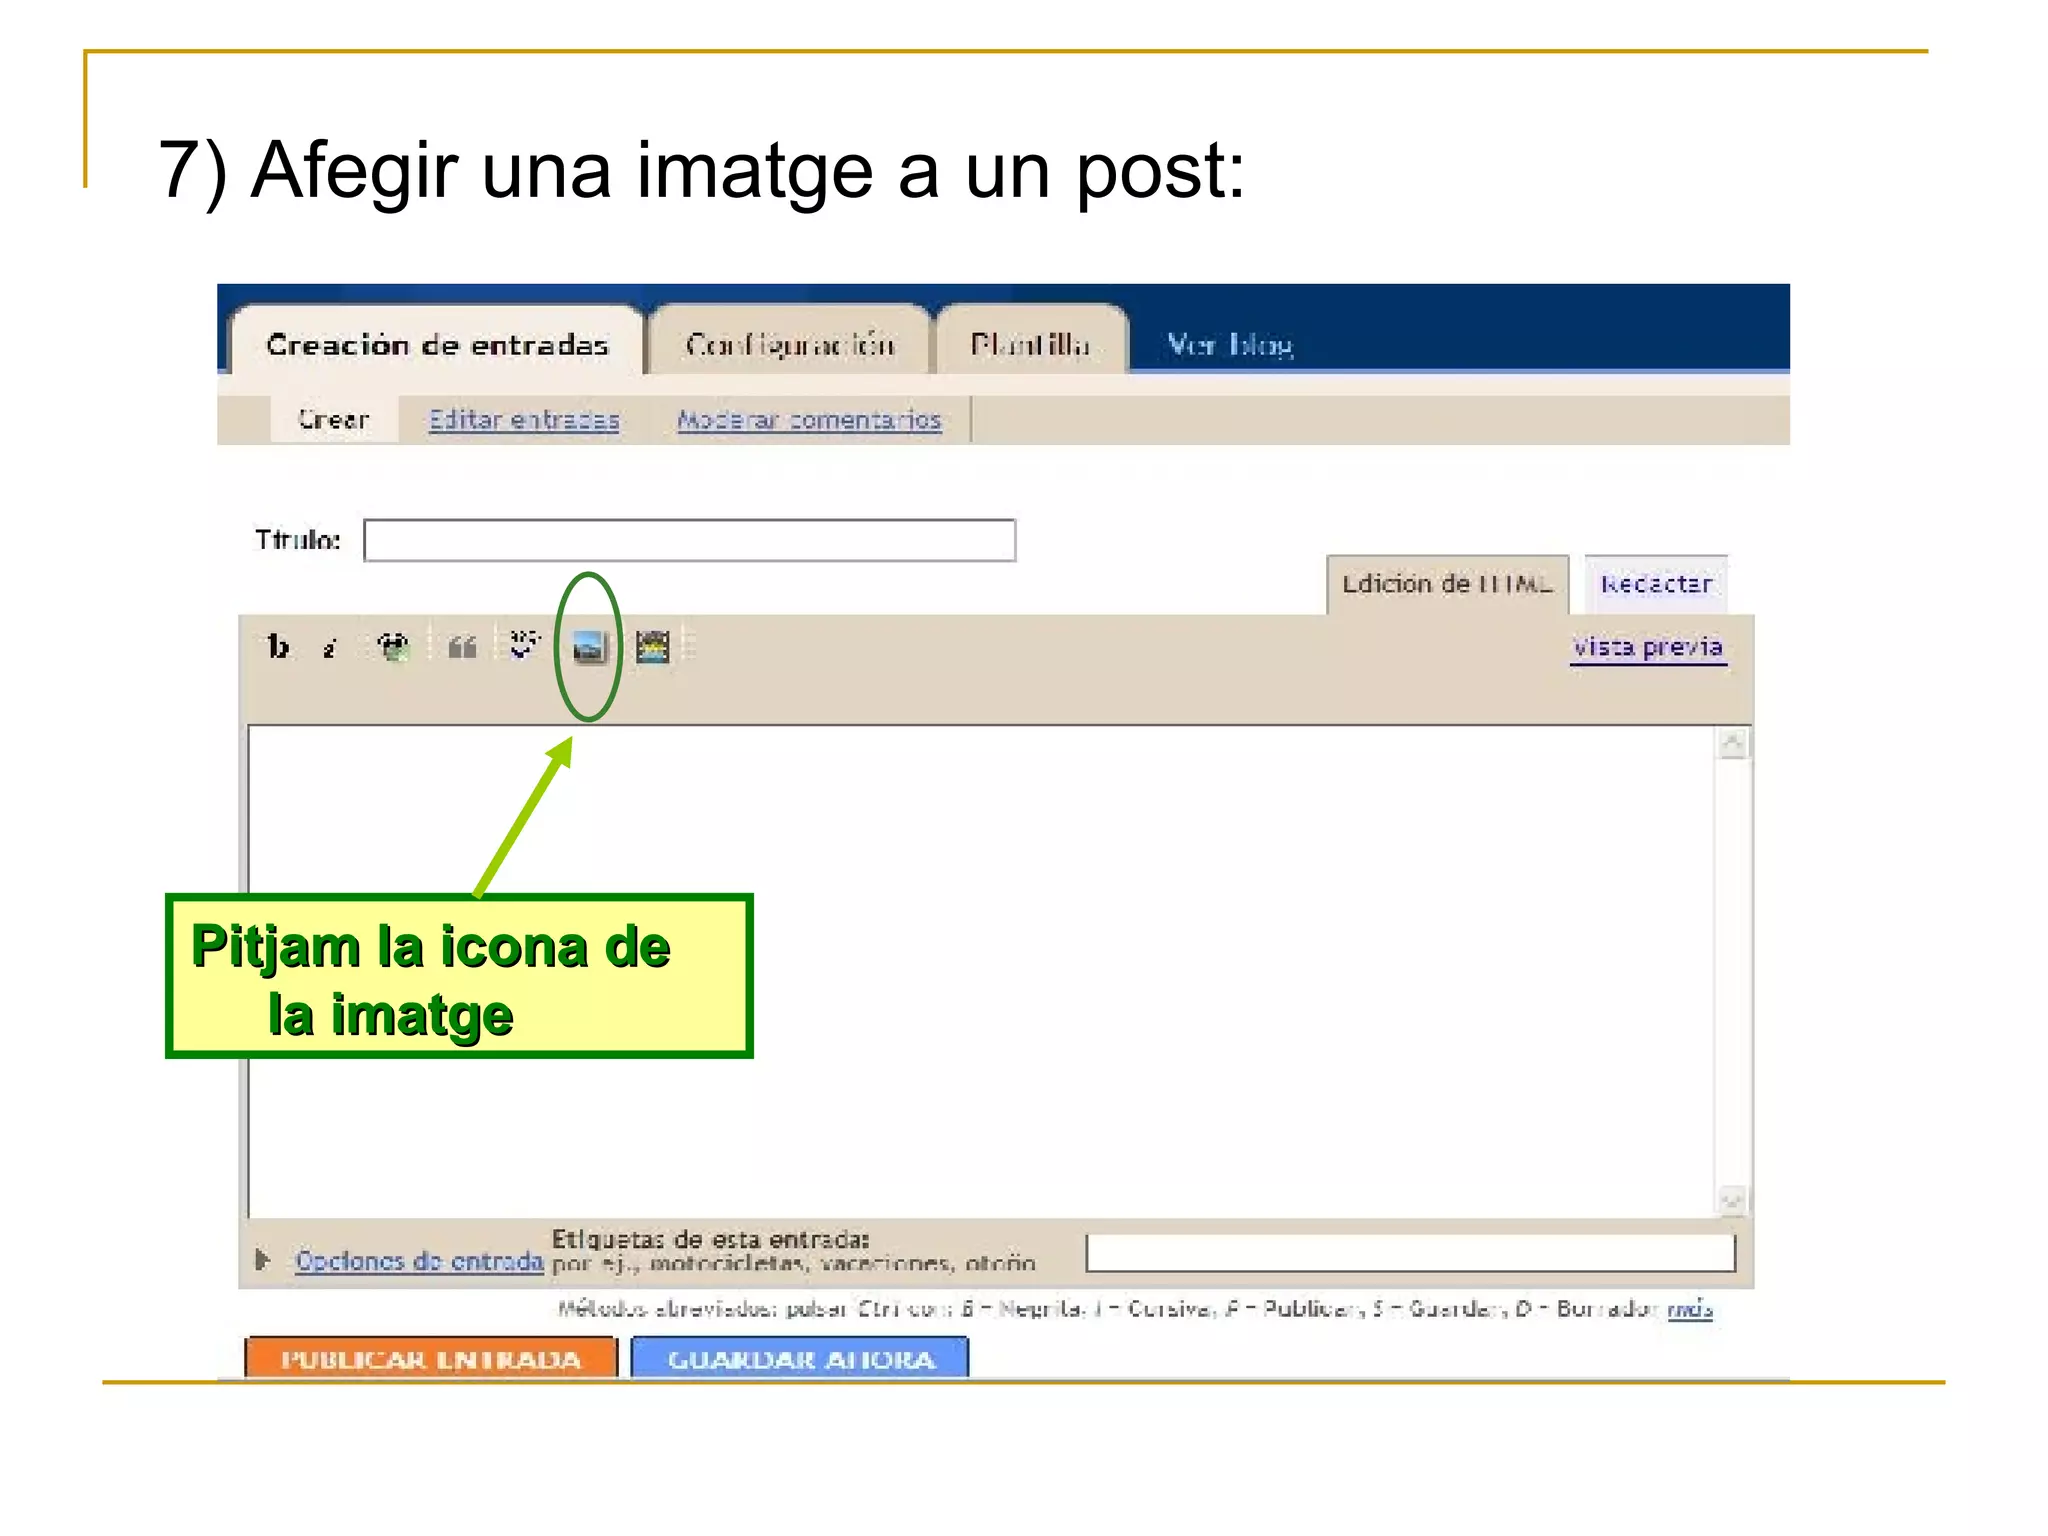2048x1536 pixels.
Task: Click inside the post body text area
Action: pos(981,970)
